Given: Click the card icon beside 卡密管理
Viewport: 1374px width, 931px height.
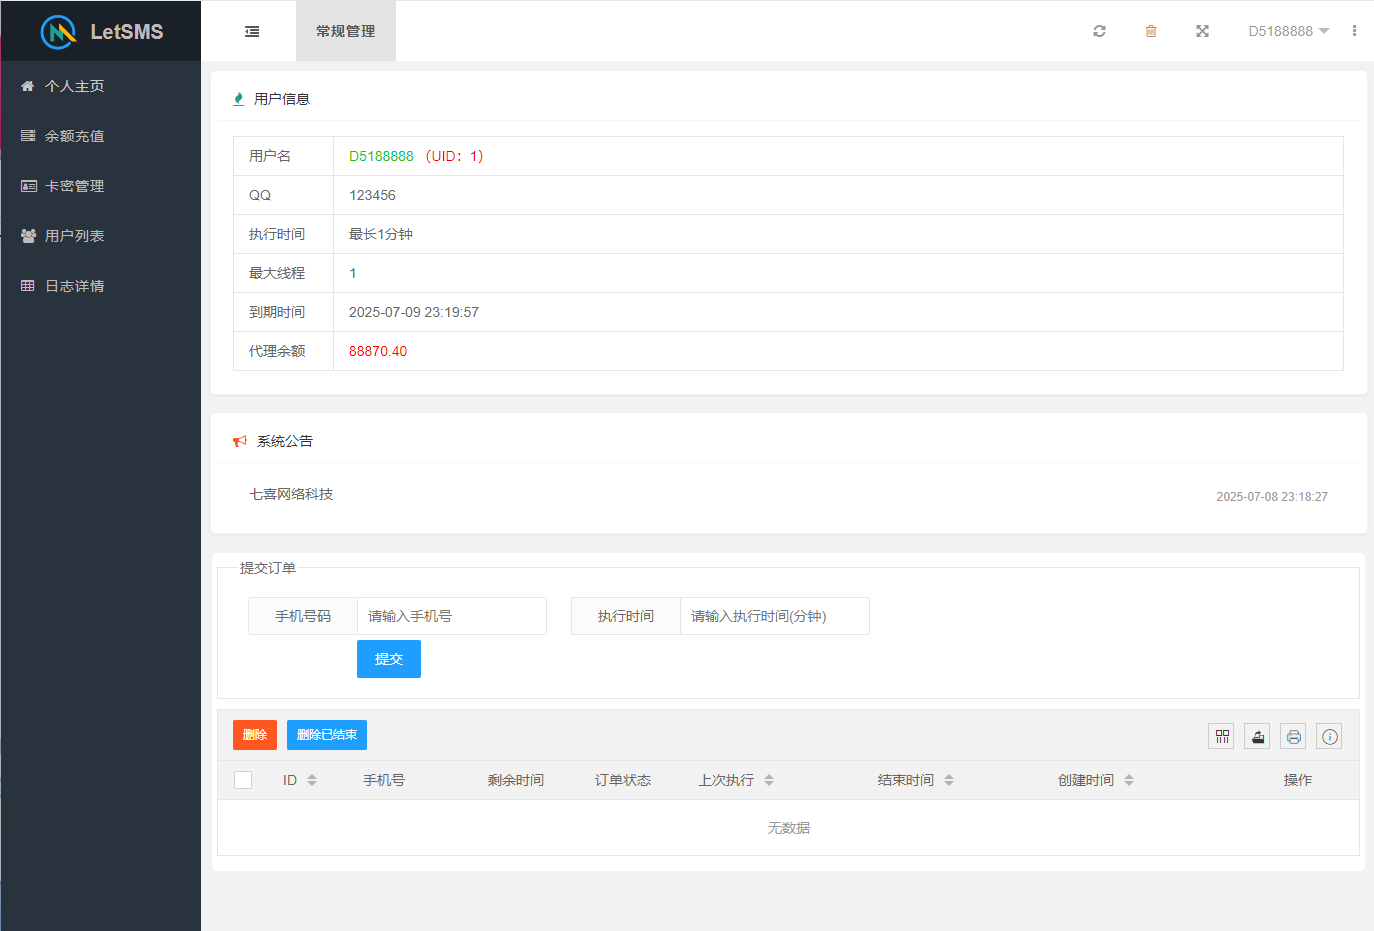Looking at the screenshot, I should [x=27, y=185].
